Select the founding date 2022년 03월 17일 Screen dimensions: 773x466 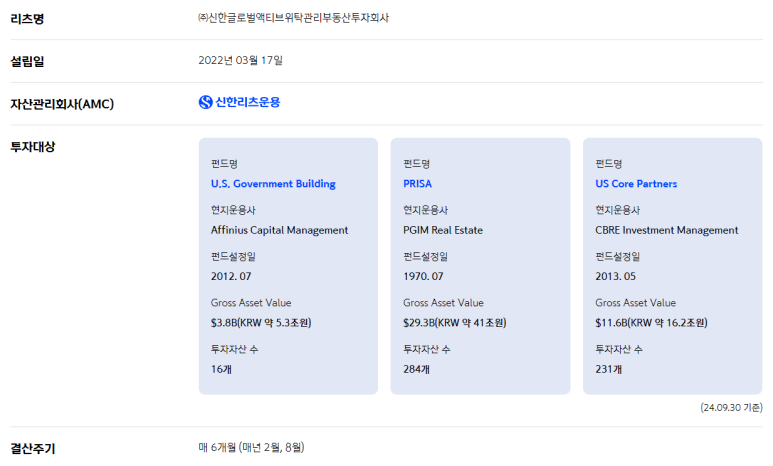tap(241, 61)
